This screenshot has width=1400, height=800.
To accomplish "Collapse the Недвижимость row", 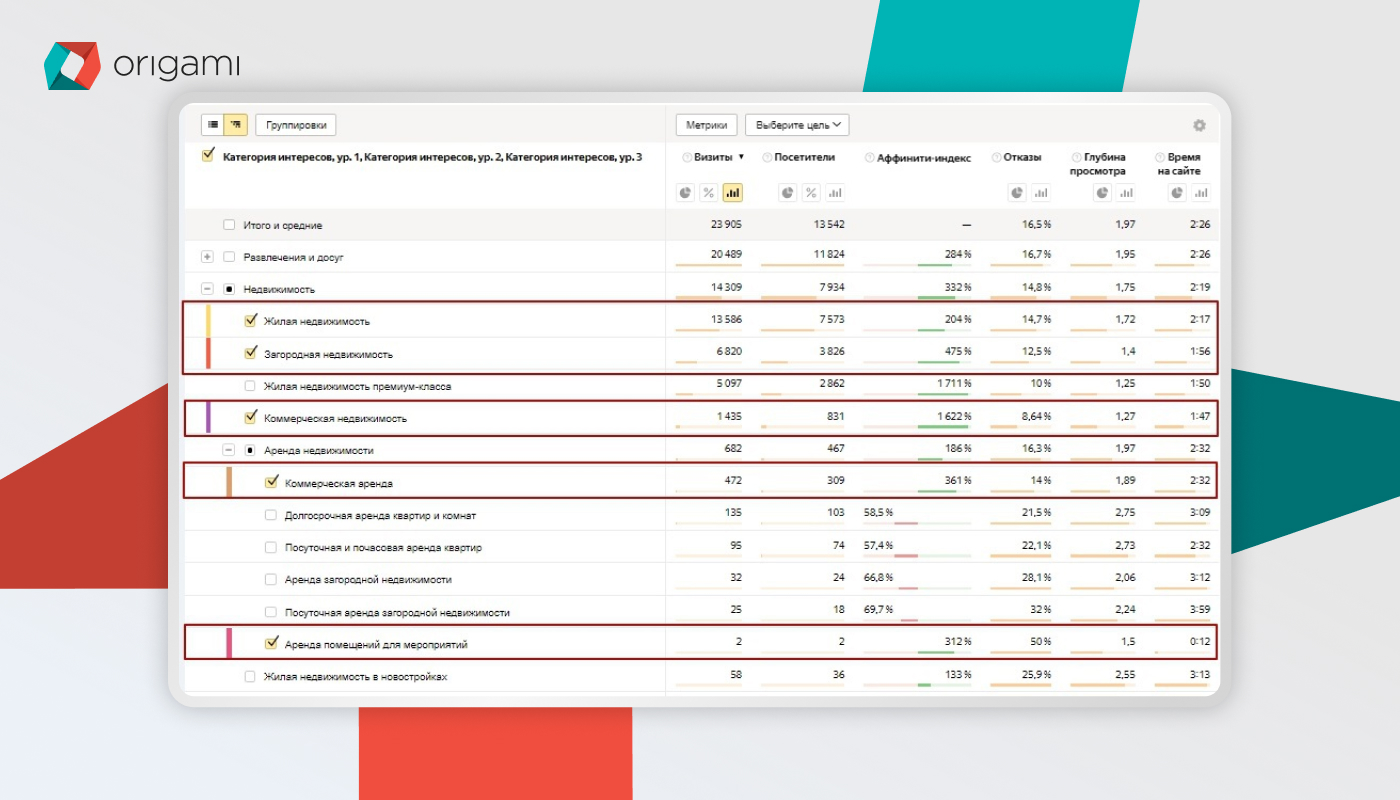I will [x=207, y=289].
